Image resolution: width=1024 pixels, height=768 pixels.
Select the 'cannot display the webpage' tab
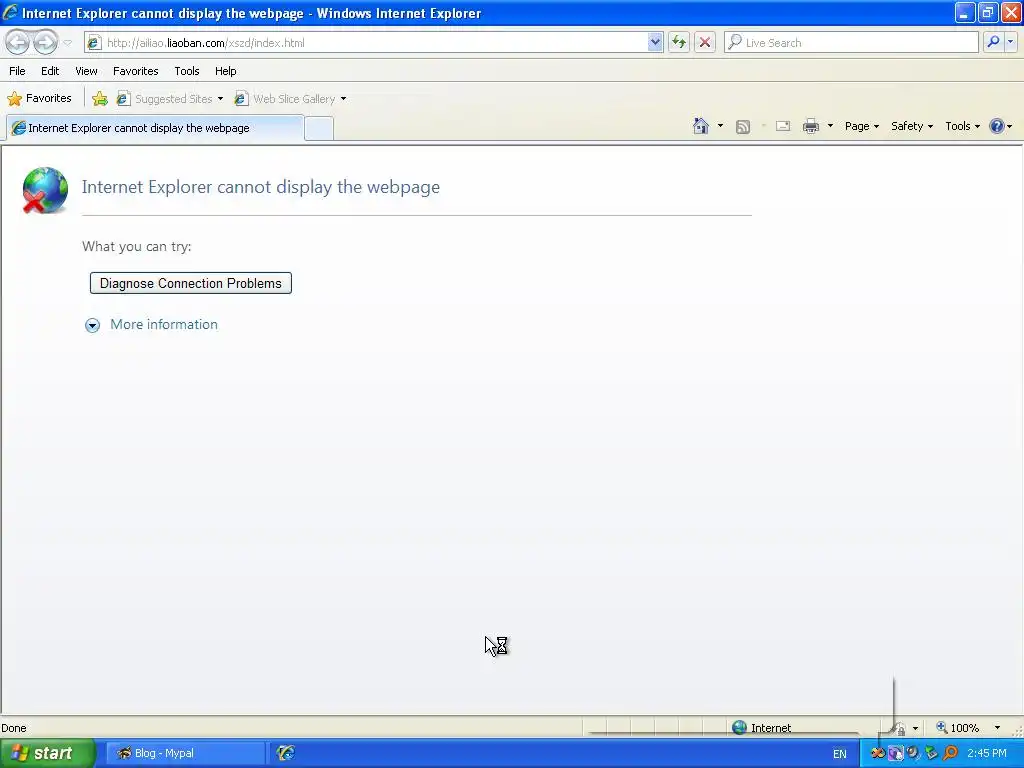point(155,128)
